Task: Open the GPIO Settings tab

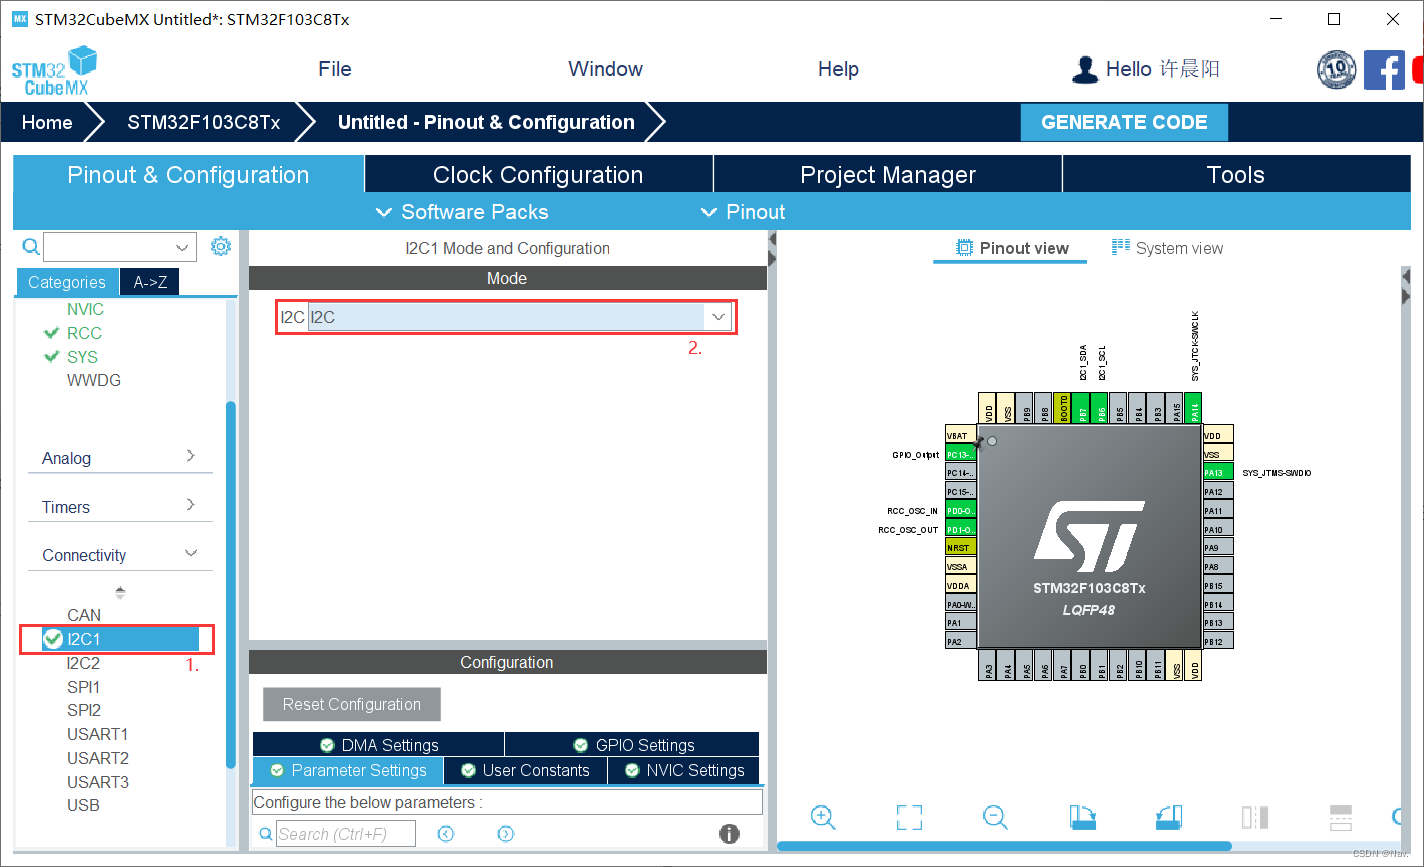Action: [x=632, y=745]
